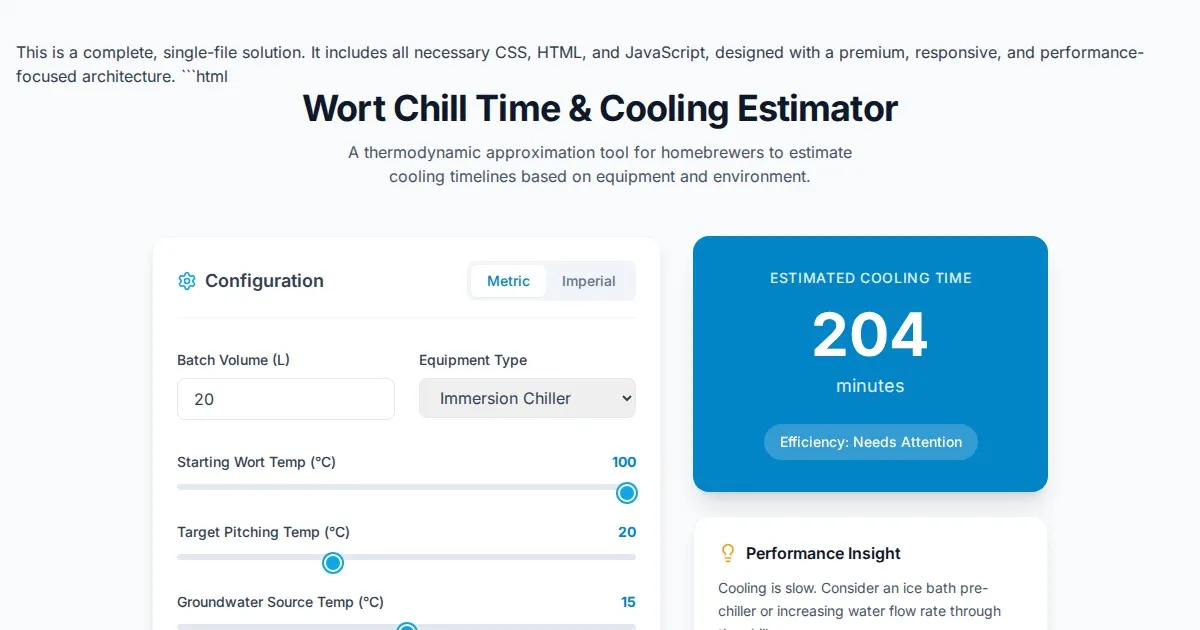Click the Performance Insight heading text
The width and height of the screenshot is (1200, 630).
(823, 553)
